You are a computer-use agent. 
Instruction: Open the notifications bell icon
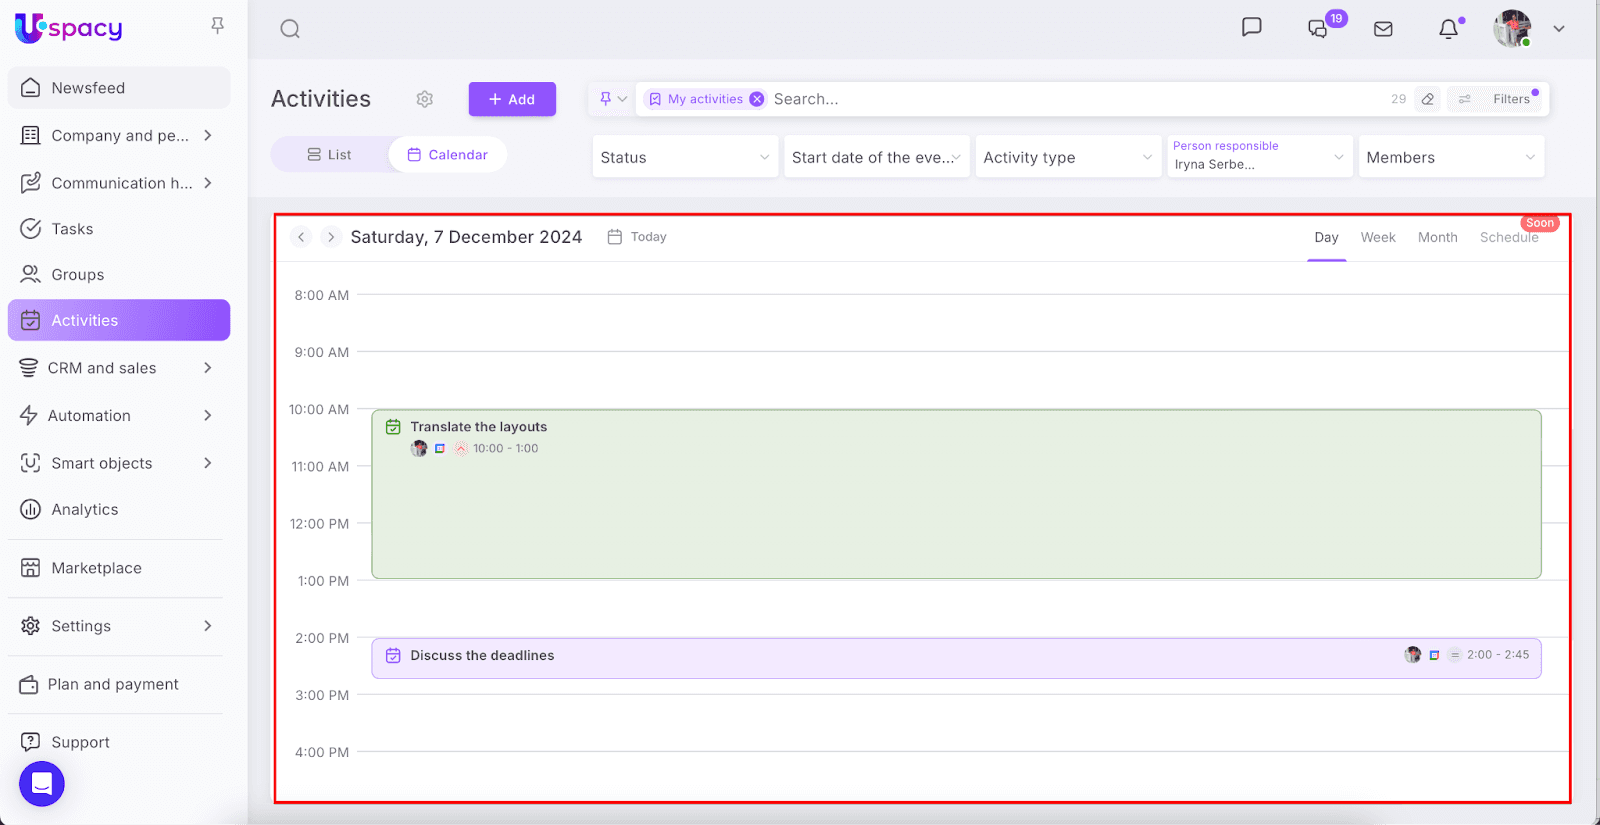[x=1448, y=29]
